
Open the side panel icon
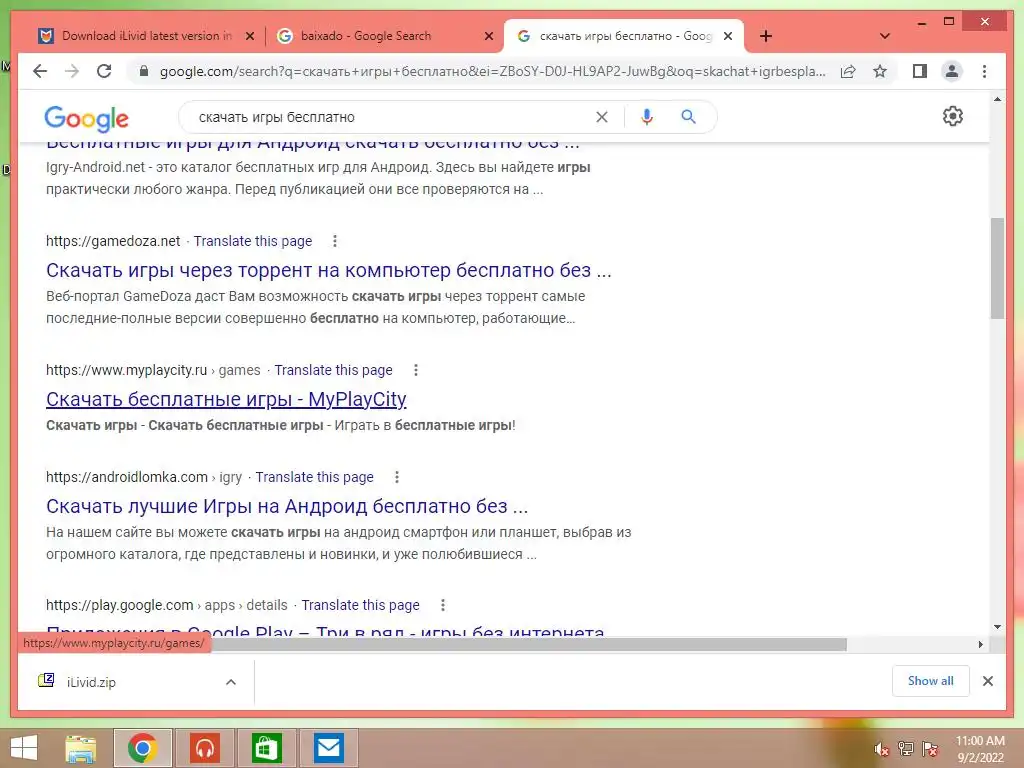coord(920,71)
